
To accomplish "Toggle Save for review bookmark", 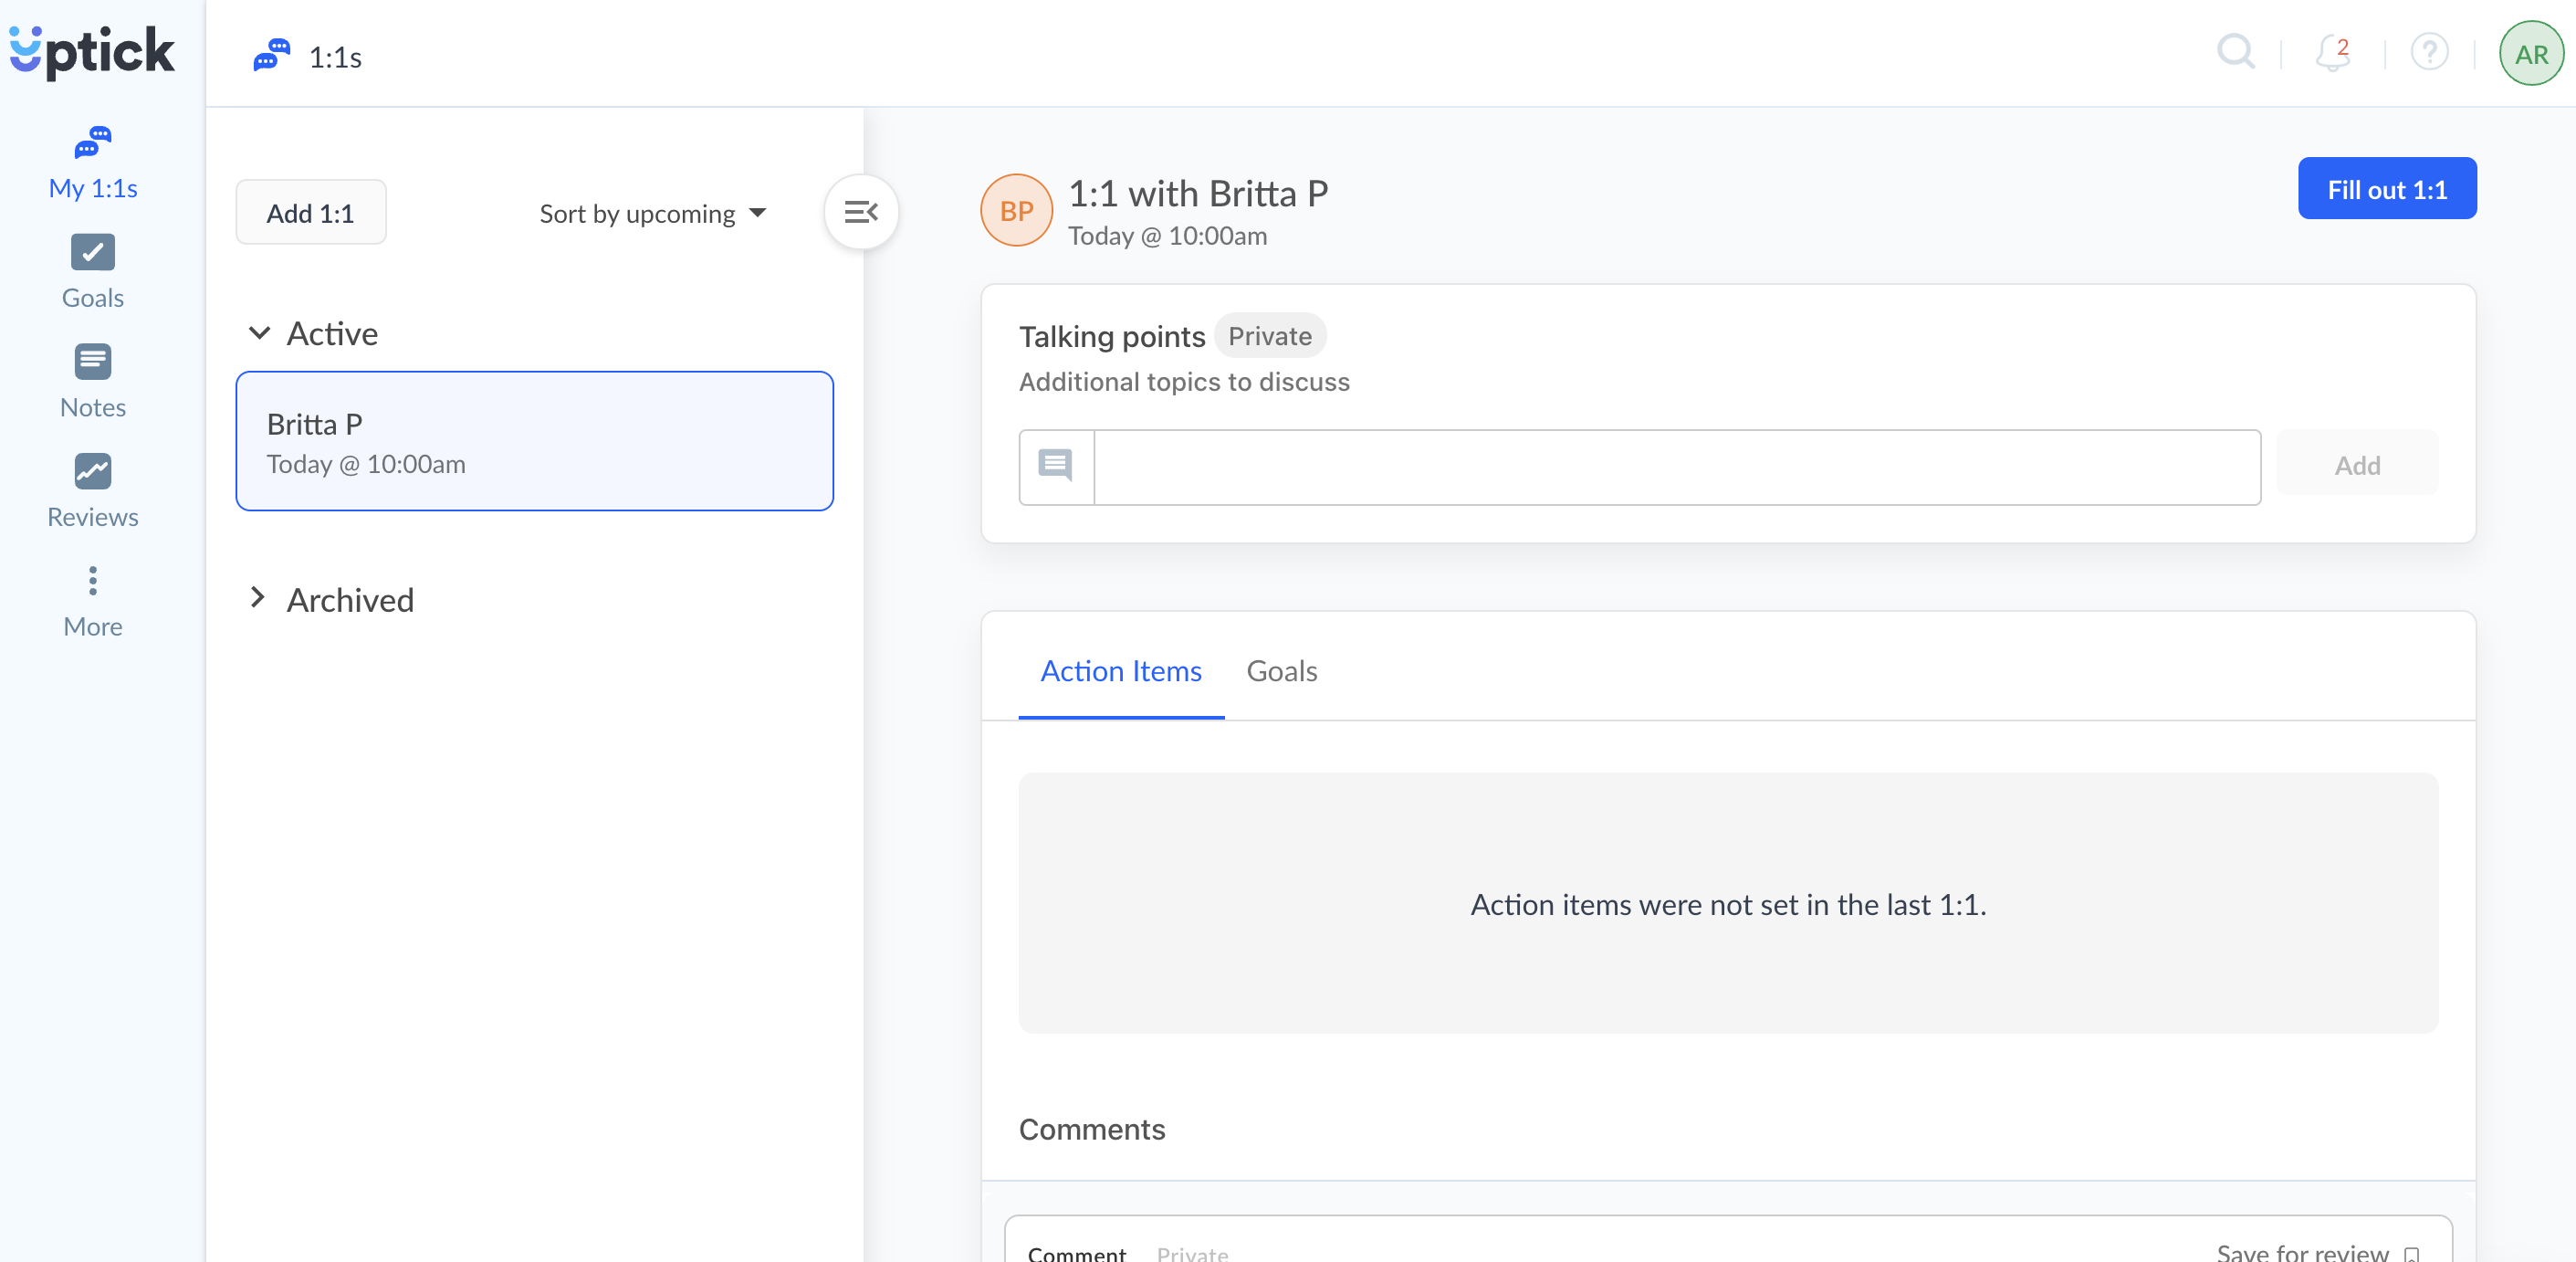I will [2412, 1253].
